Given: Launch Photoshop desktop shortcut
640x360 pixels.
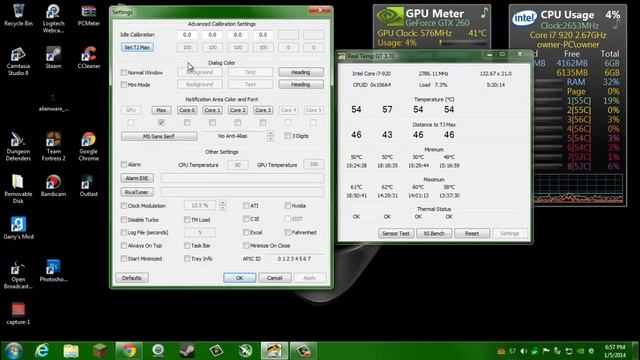Looking at the screenshot, I should 53,271.
